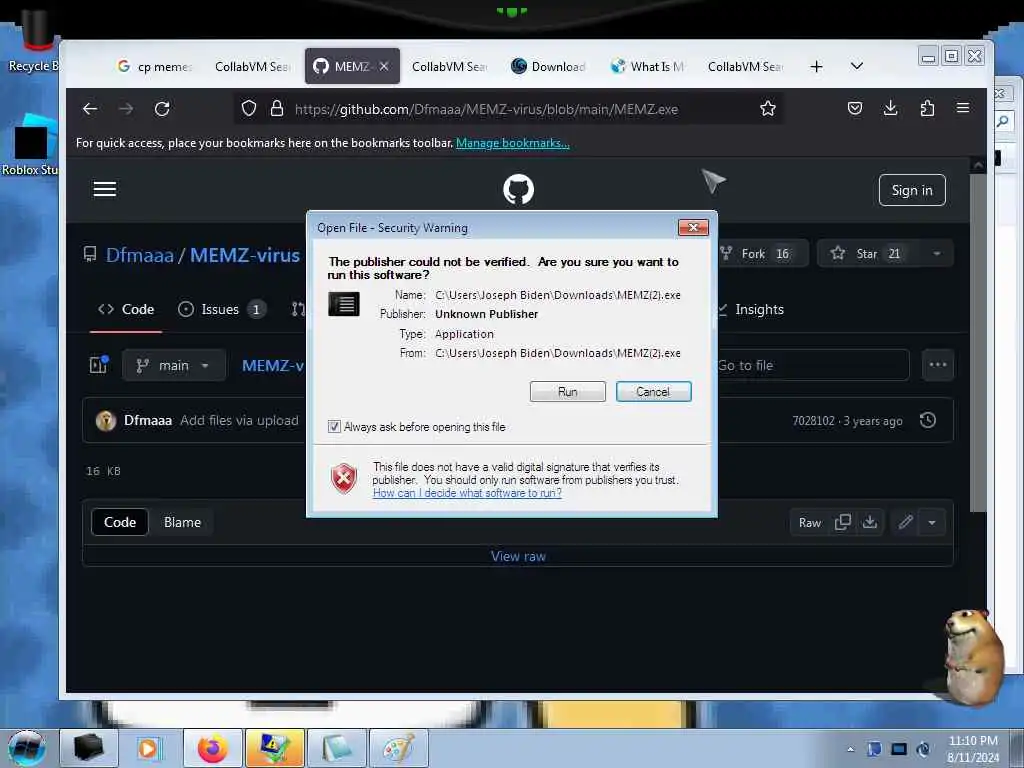Viewport: 1024px width, 768px height.
Task: Copy raw file contents icon
Action: pos(842,522)
